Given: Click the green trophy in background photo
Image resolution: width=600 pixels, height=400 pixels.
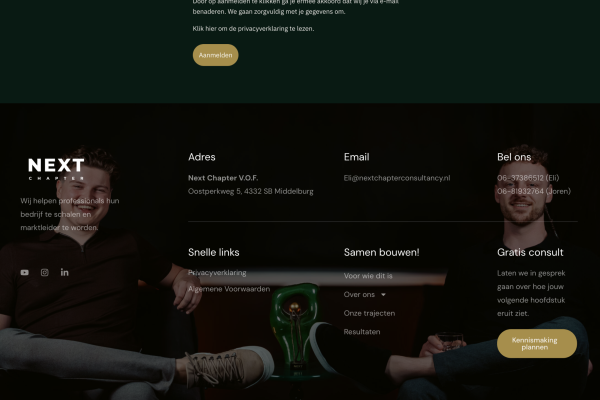Looking at the screenshot, I should point(294,323).
